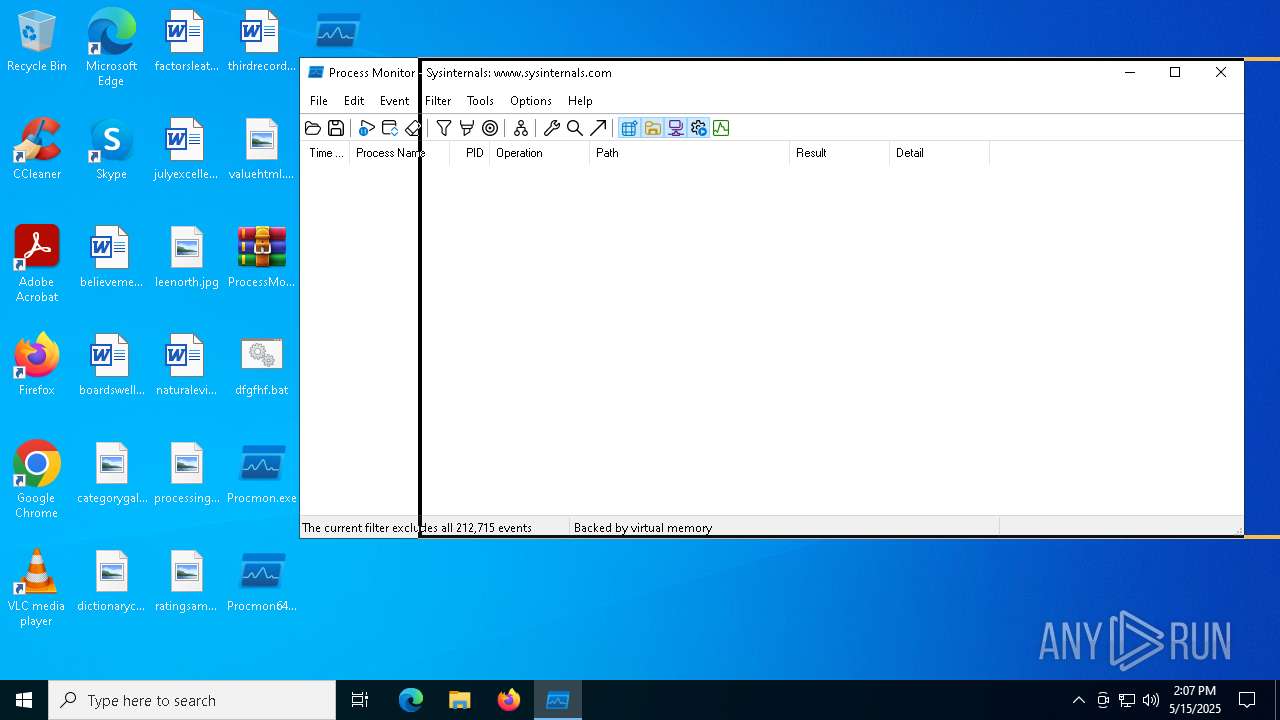This screenshot has width=1280, height=720.
Task: Toggle Show File System Activity icon
Action: [652, 128]
